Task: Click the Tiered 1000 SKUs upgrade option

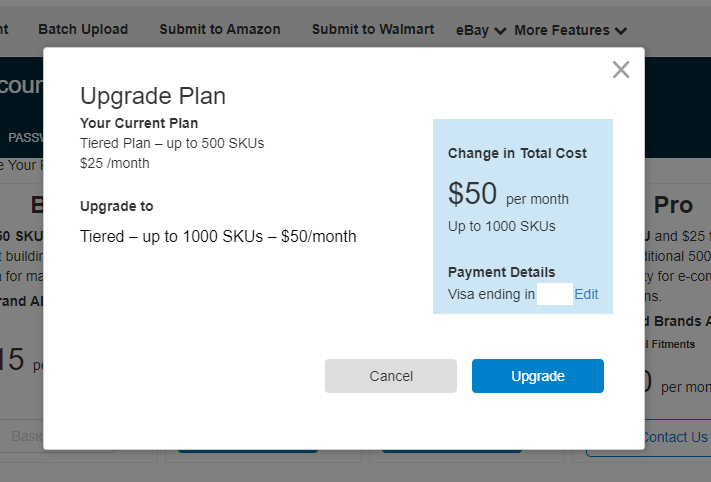Action: pyautogui.click(x=218, y=237)
